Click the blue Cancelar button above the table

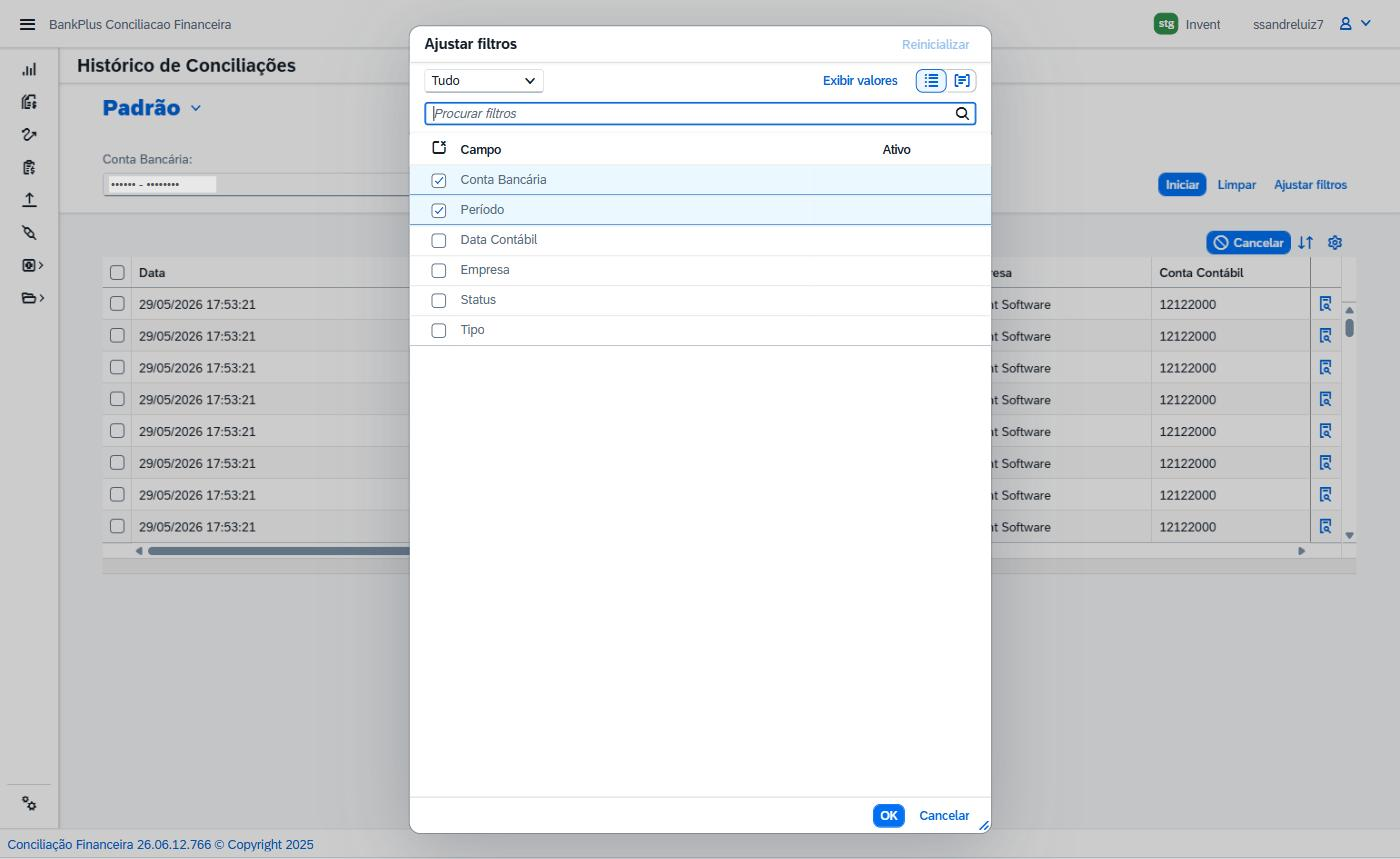(1248, 243)
